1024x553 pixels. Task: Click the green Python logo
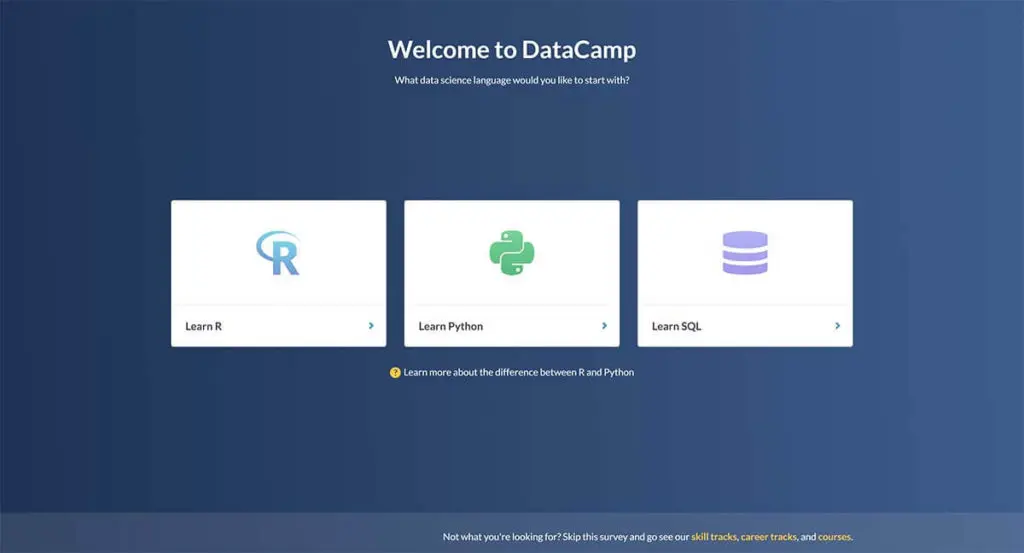coord(512,253)
